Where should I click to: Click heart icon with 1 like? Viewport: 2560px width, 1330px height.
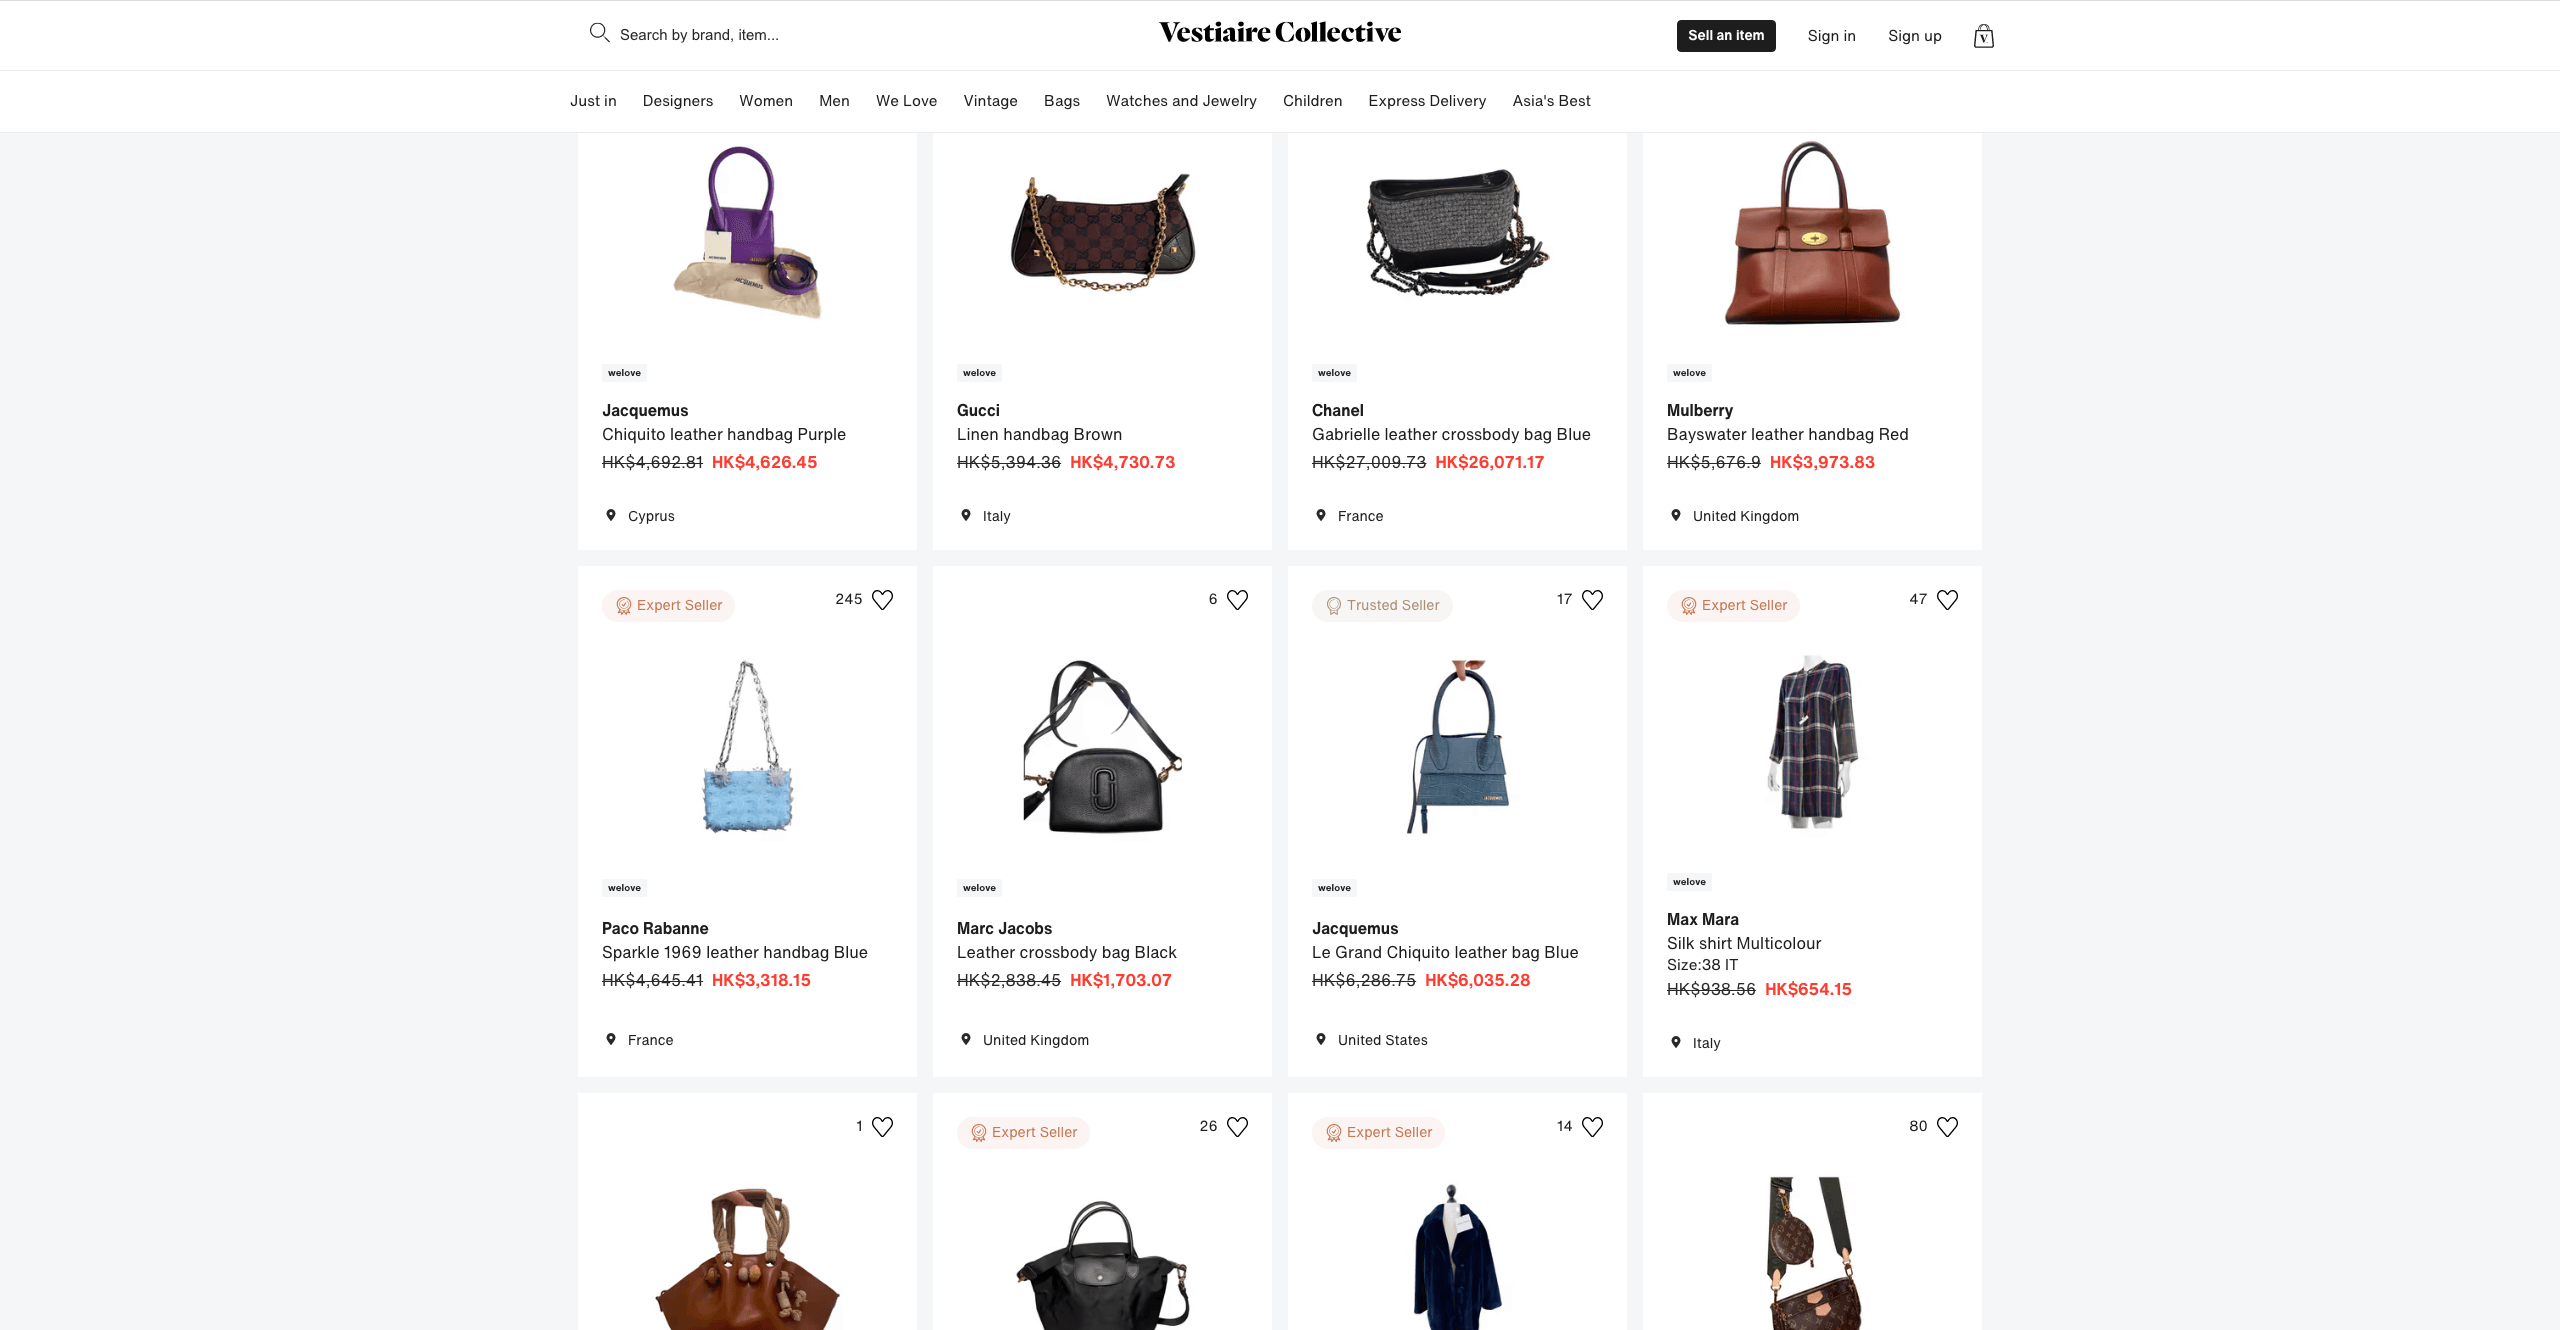[x=882, y=1127]
